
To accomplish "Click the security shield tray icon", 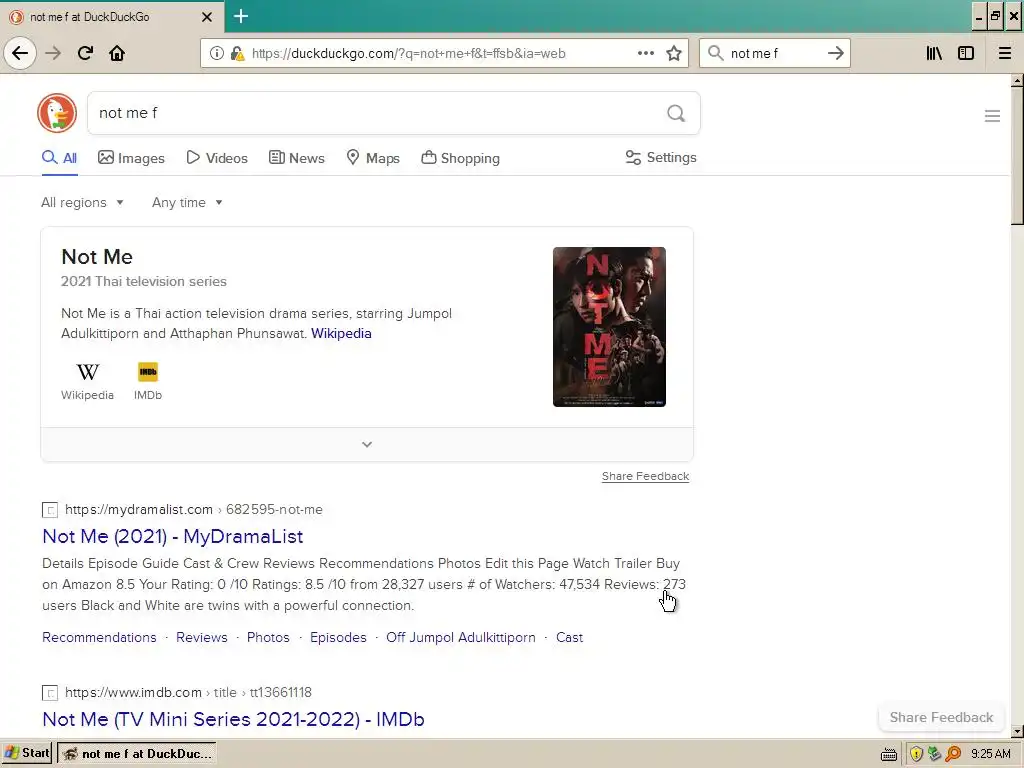I will click(x=916, y=754).
